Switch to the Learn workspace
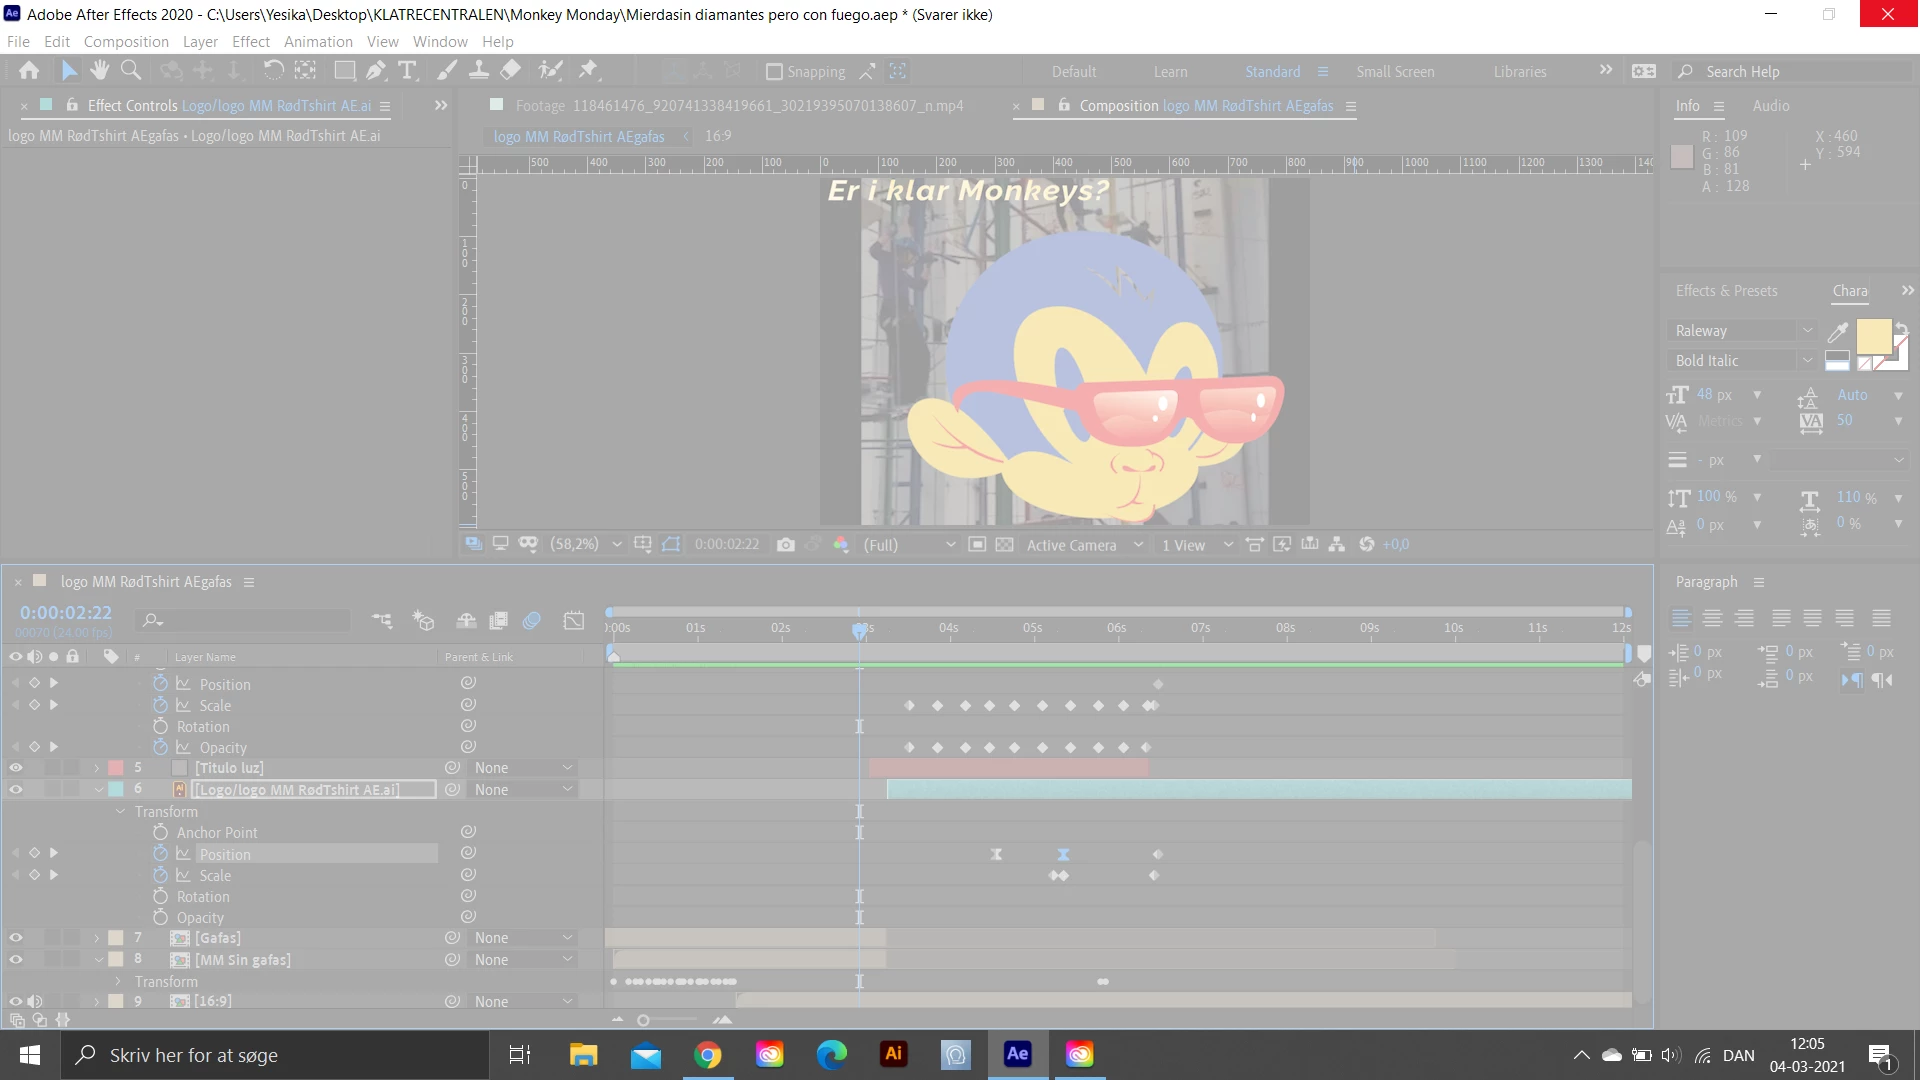This screenshot has height=1080, width=1920. (1170, 72)
